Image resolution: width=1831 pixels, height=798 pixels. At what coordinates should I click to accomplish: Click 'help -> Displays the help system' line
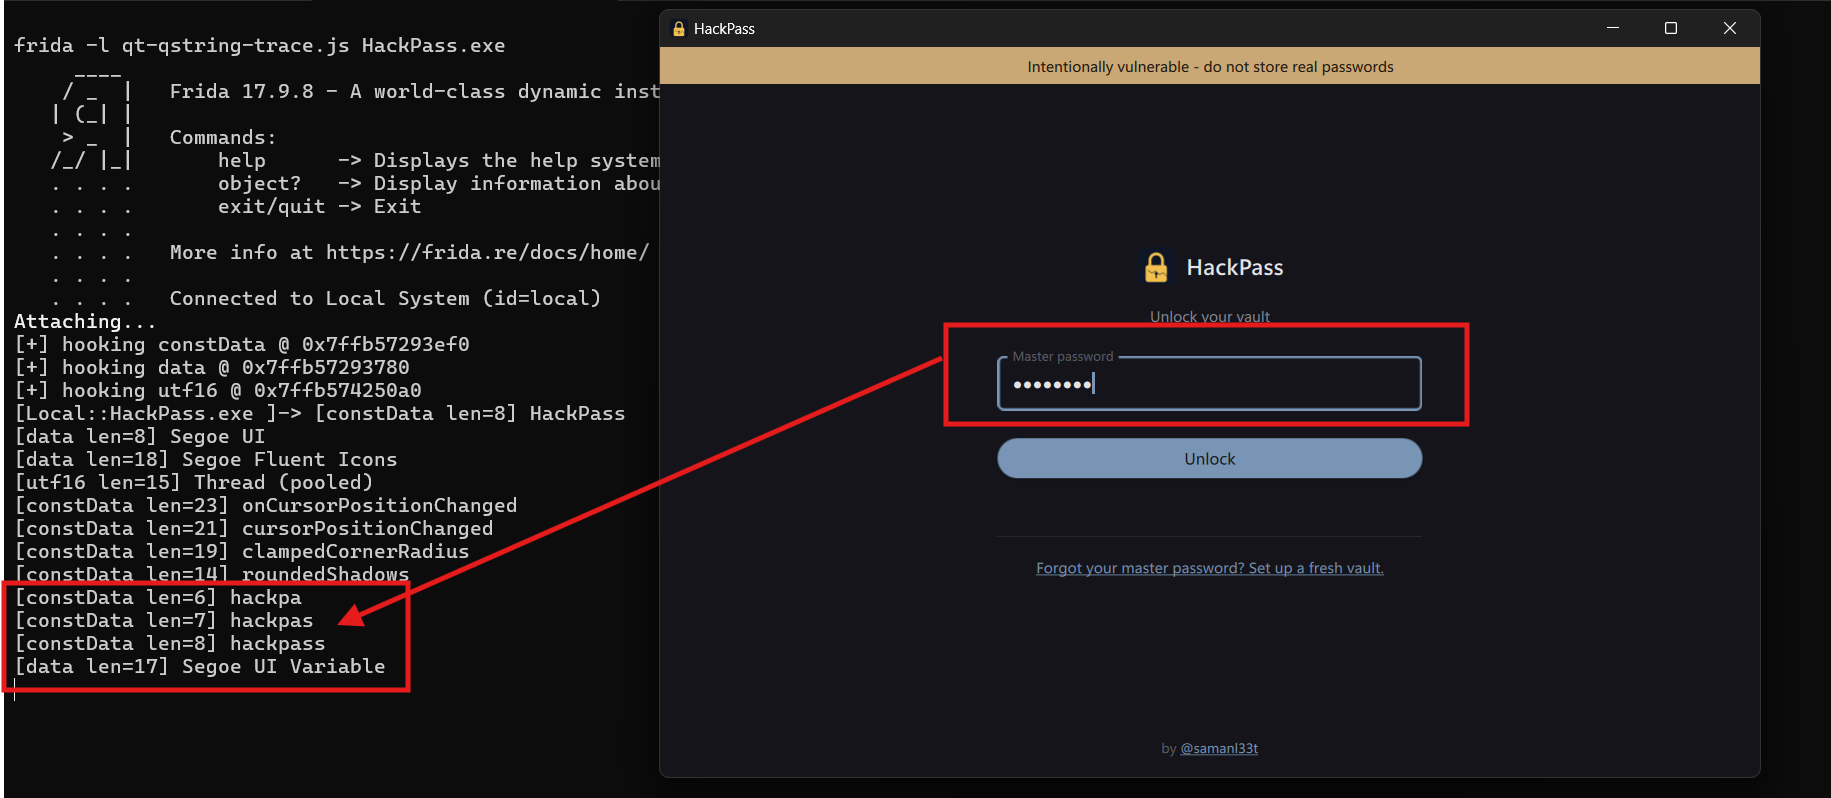point(439,160)
